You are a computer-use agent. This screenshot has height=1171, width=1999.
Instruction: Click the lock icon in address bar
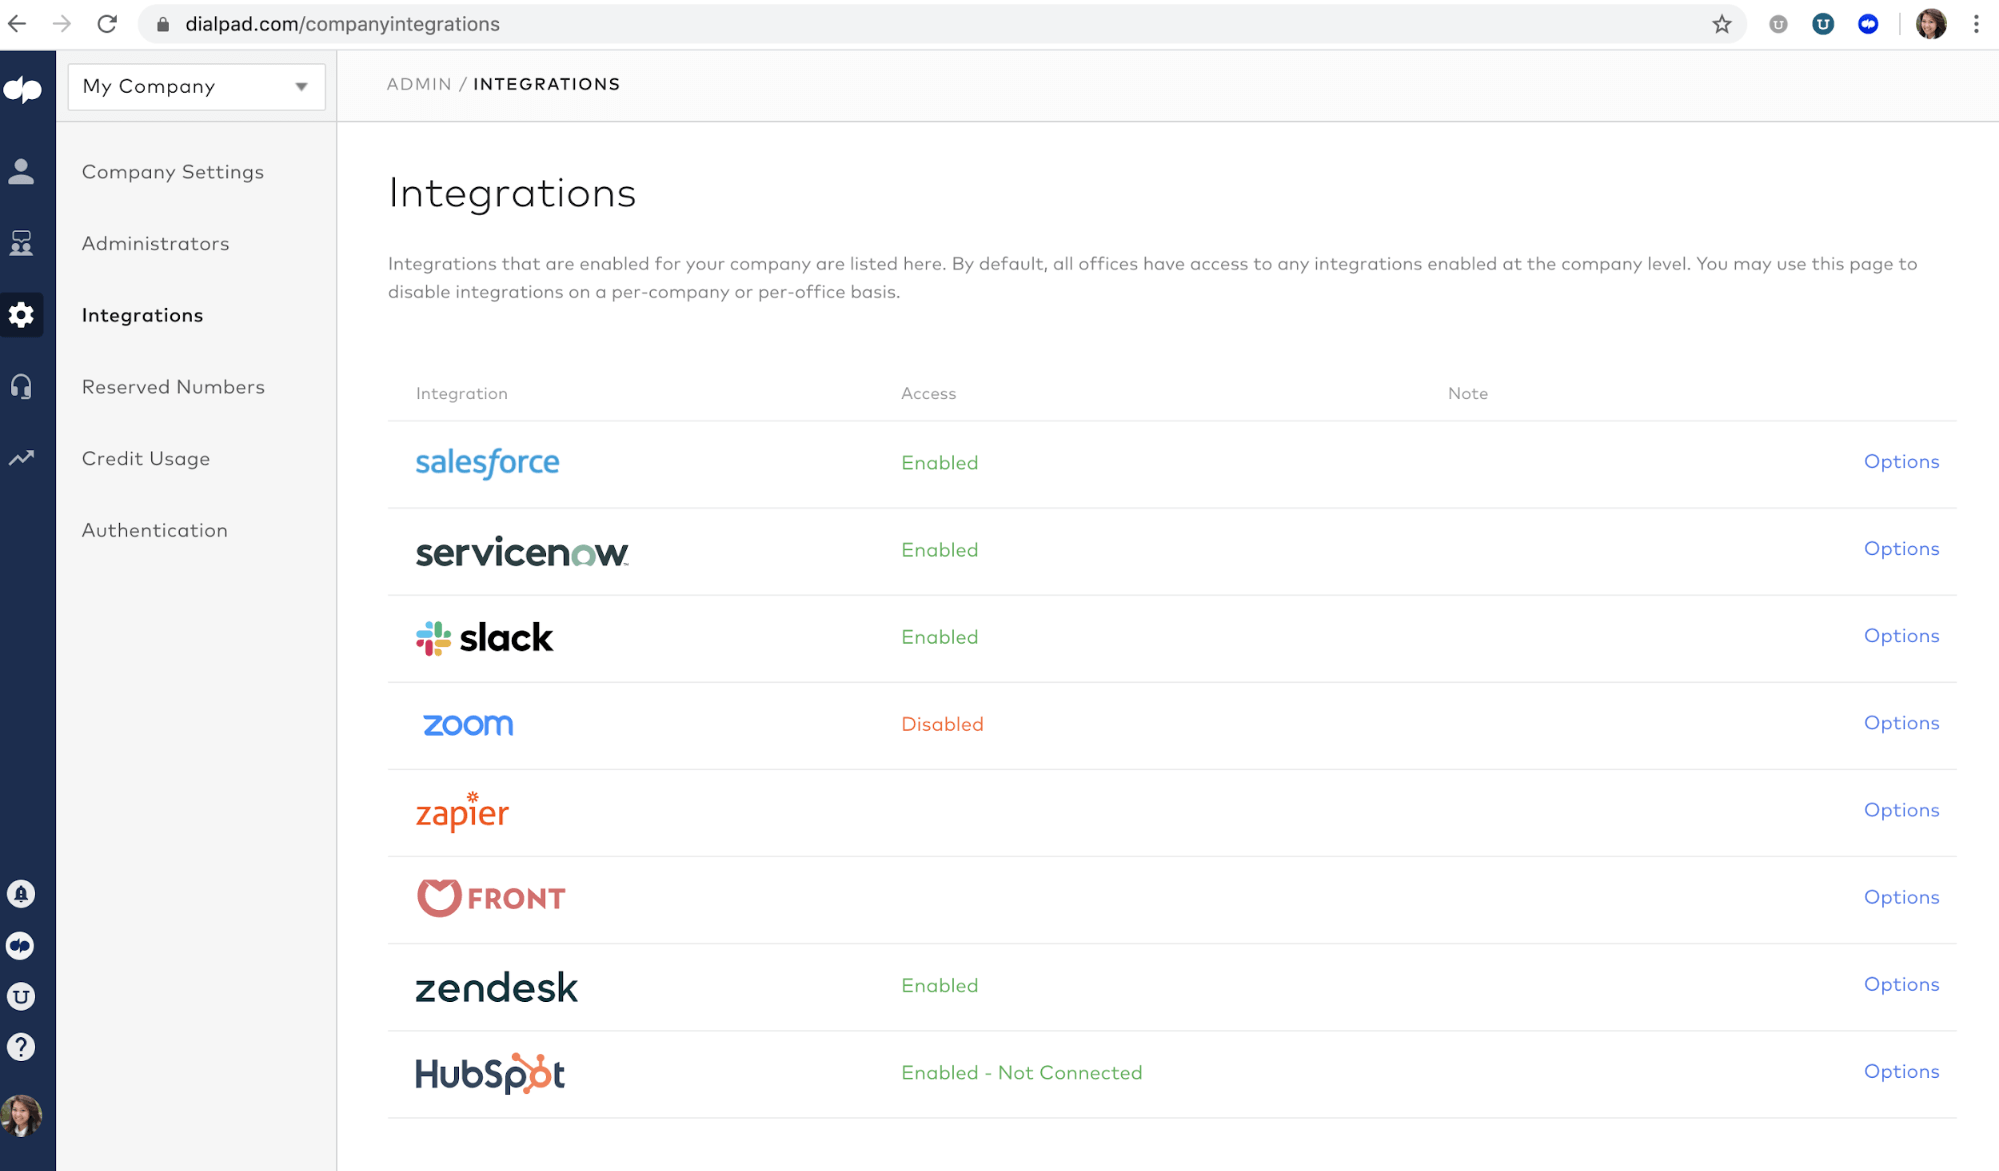click(163, 24)
